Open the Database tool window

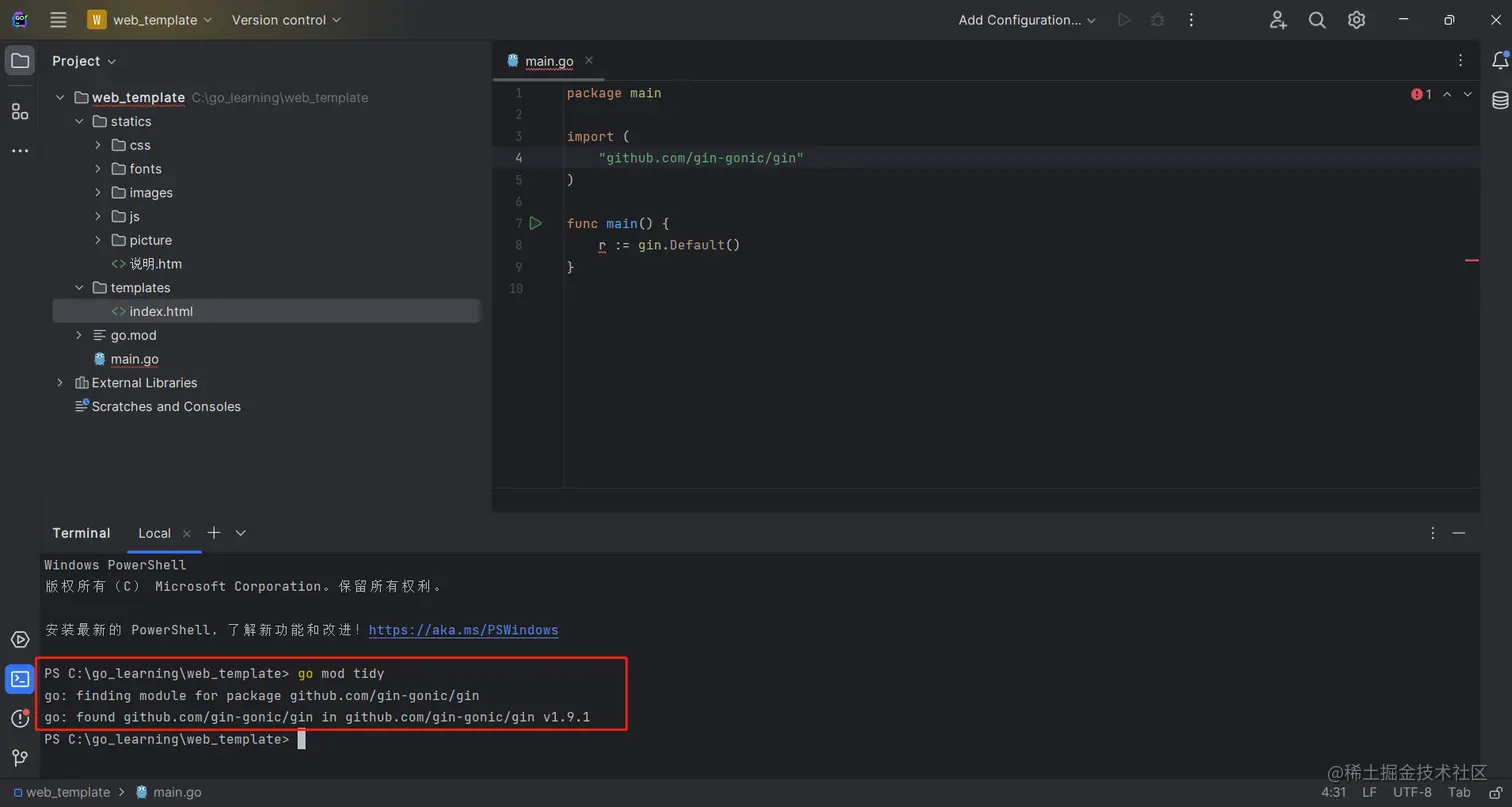[x=1500, y=100]
